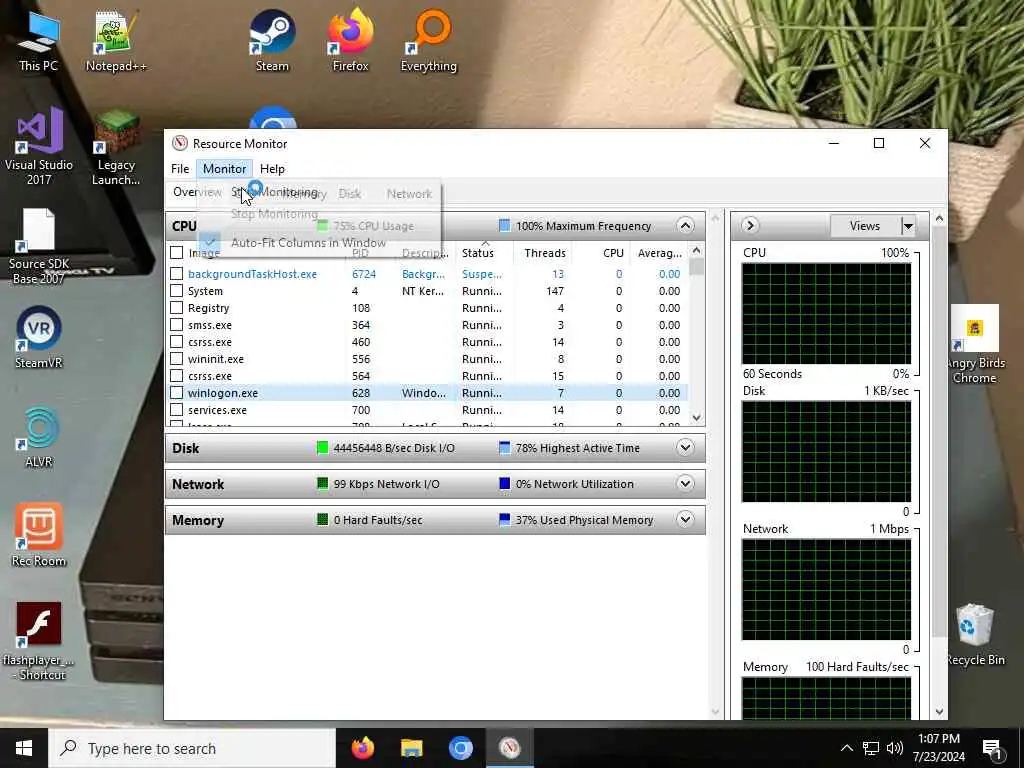
Task: Open the File menu
Action: (180, 168)
